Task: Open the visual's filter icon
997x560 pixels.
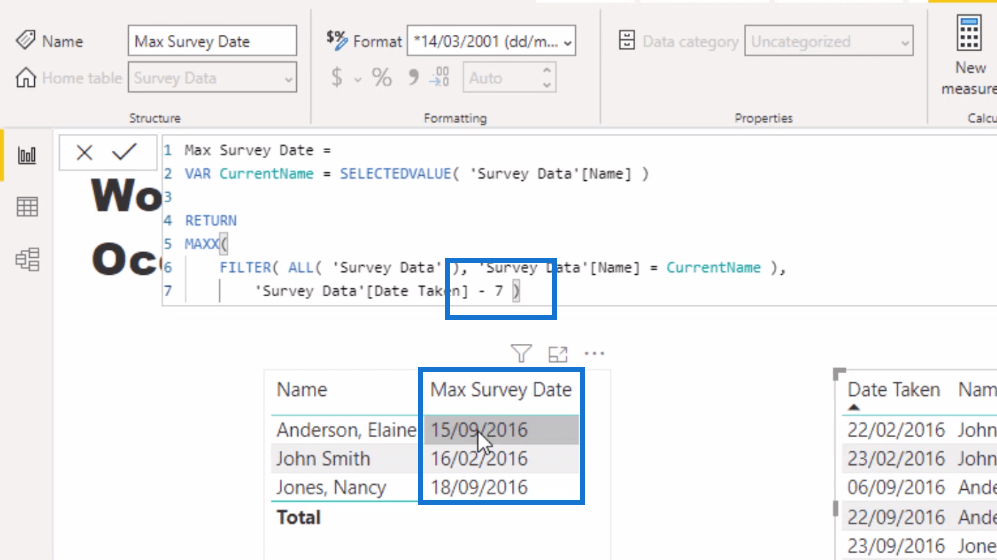Action: (x=521, y=353)
